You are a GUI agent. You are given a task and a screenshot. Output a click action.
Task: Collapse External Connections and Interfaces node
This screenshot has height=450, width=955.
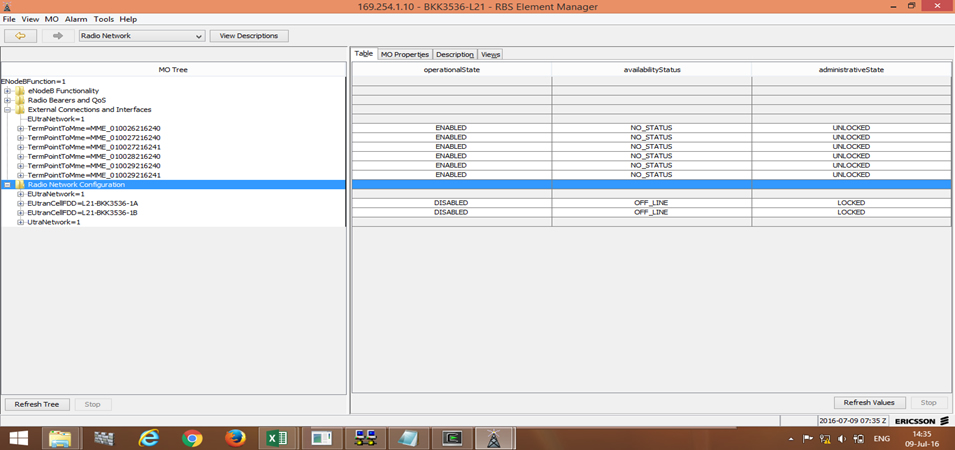(7, 110)
